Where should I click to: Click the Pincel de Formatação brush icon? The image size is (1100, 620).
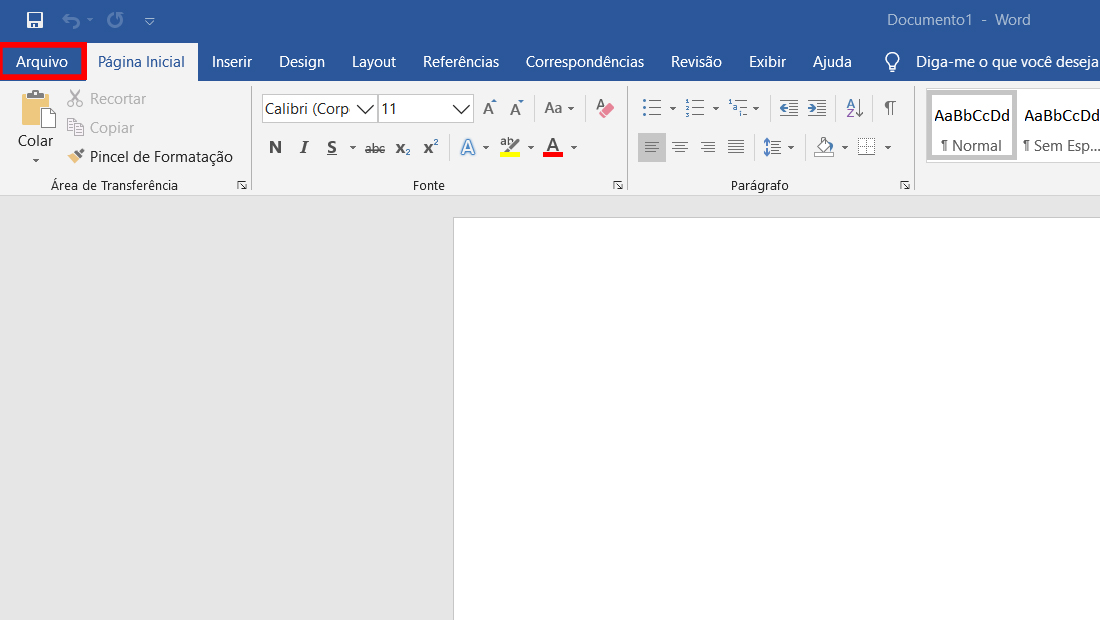click(x=76, y=156)
